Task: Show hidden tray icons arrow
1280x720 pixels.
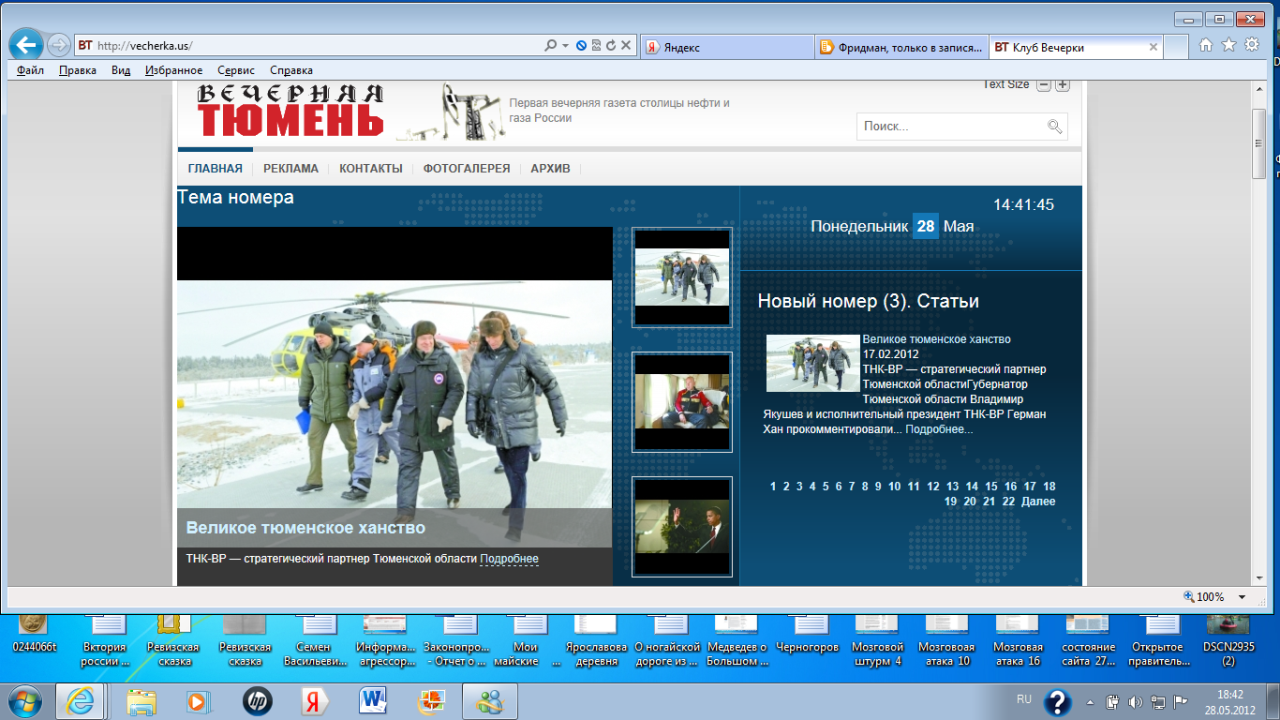Action: pos(1092,701)
